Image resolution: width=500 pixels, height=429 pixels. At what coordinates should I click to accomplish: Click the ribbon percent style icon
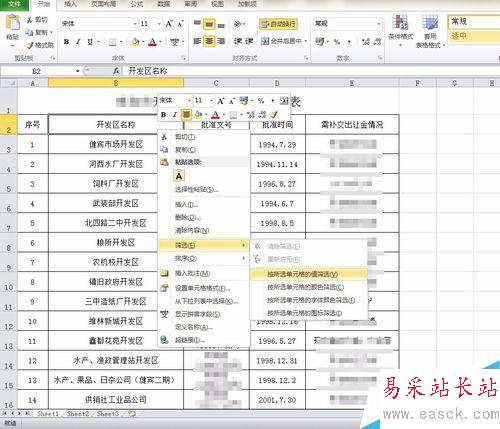click(x=337, y=42)
